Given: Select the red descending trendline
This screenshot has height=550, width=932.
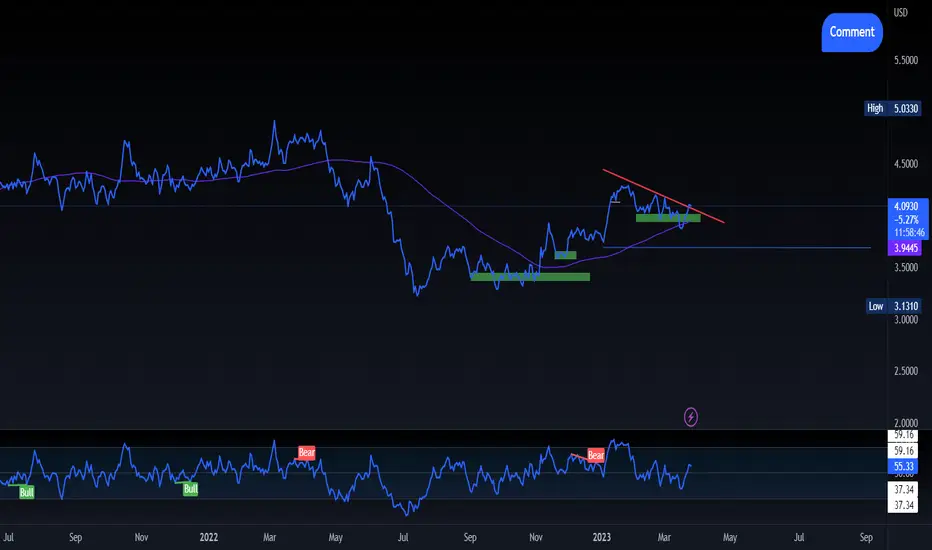Looking at the screenshot, I should tap(663, 196).
